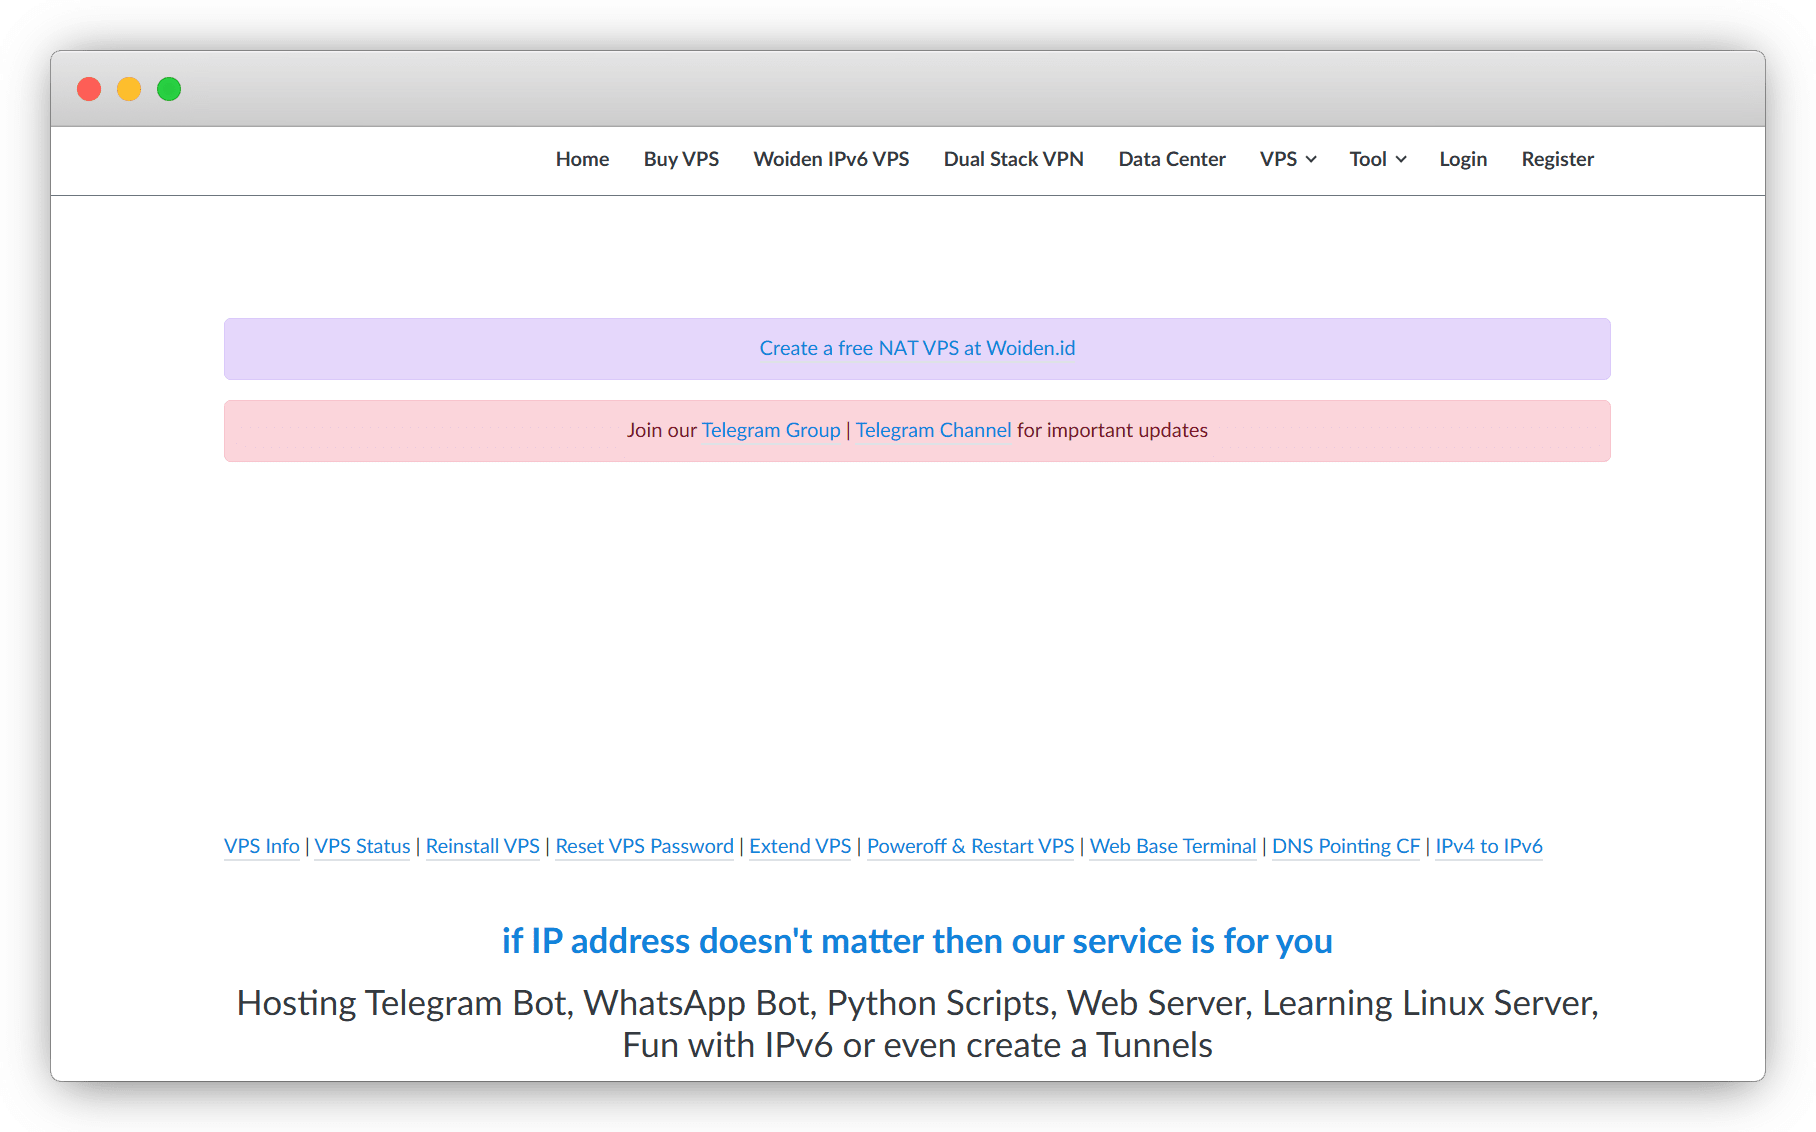
Task: Open the Data Center page
Action: [1171, 159]
